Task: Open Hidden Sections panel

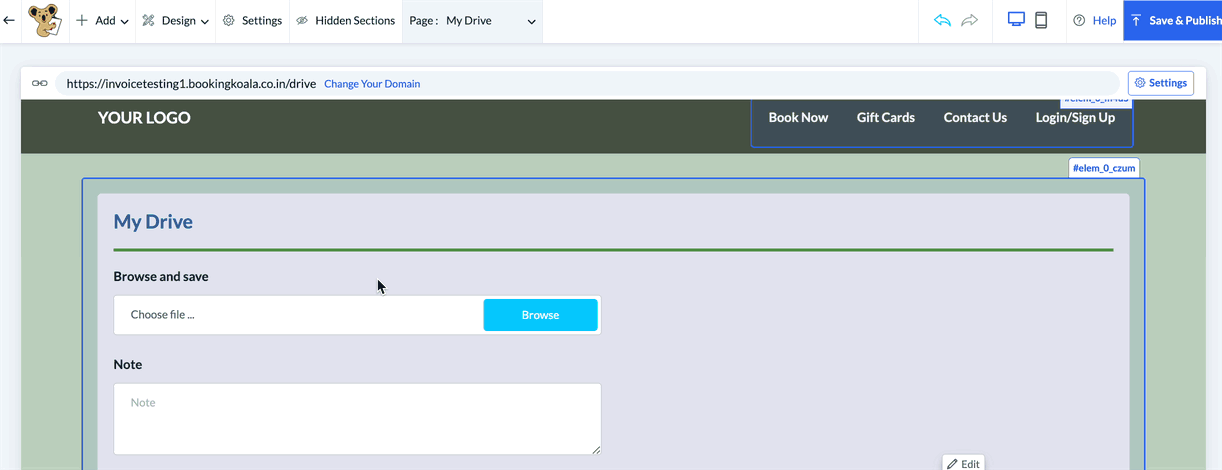Action: pyautogui.click(x=346, y=20)
